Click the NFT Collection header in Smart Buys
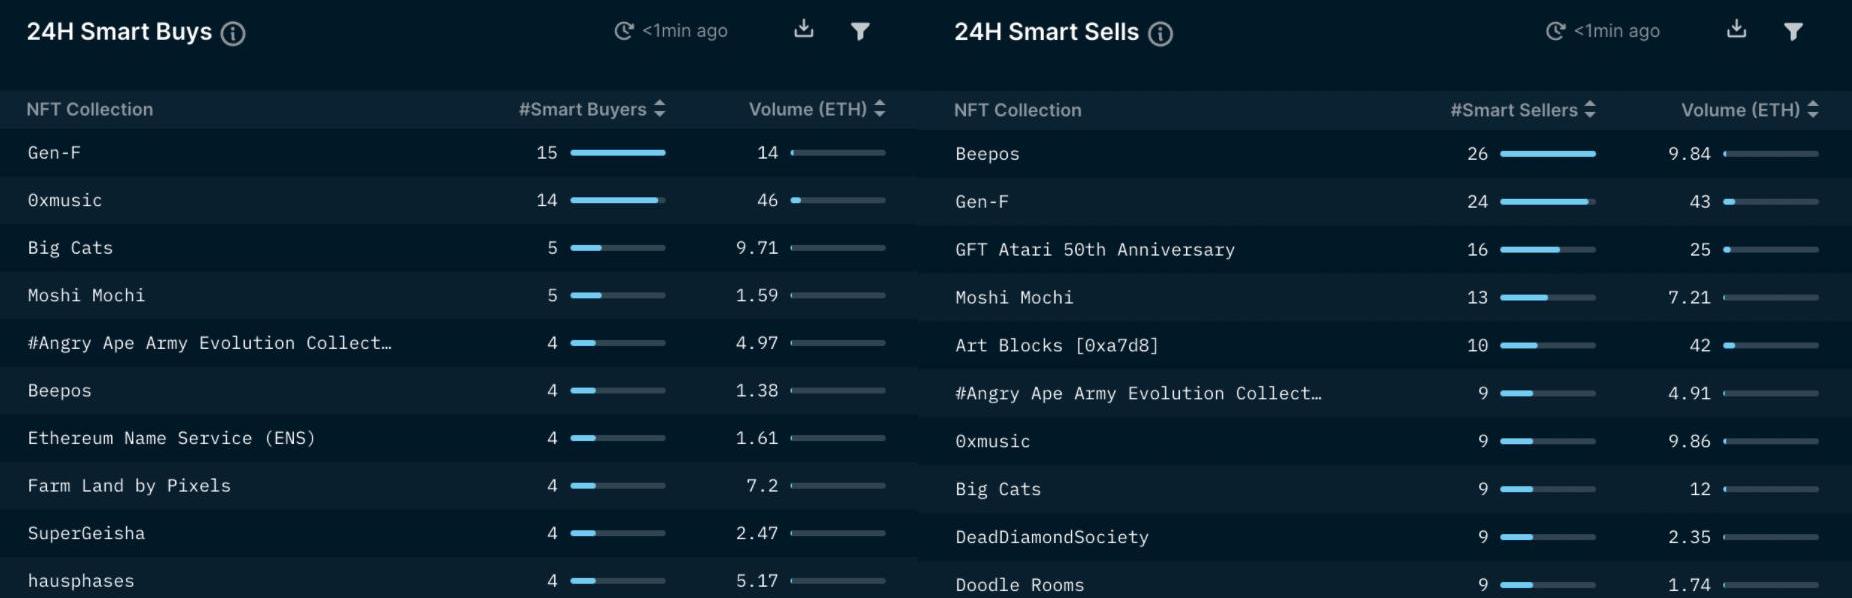This screenshot has height=598, width=1852. (90, 109)
